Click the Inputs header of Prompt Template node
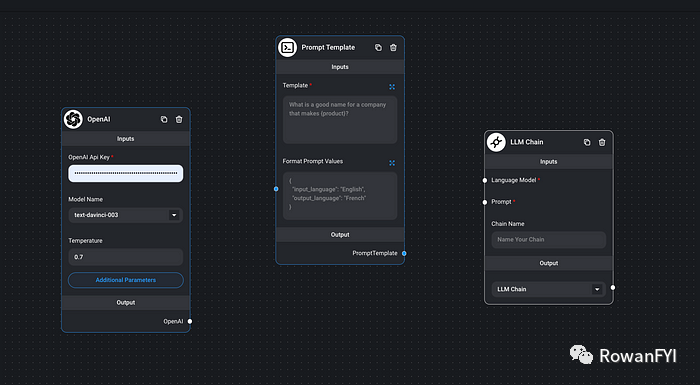This screenshot has height=385, width=700. tap(340, 67)
